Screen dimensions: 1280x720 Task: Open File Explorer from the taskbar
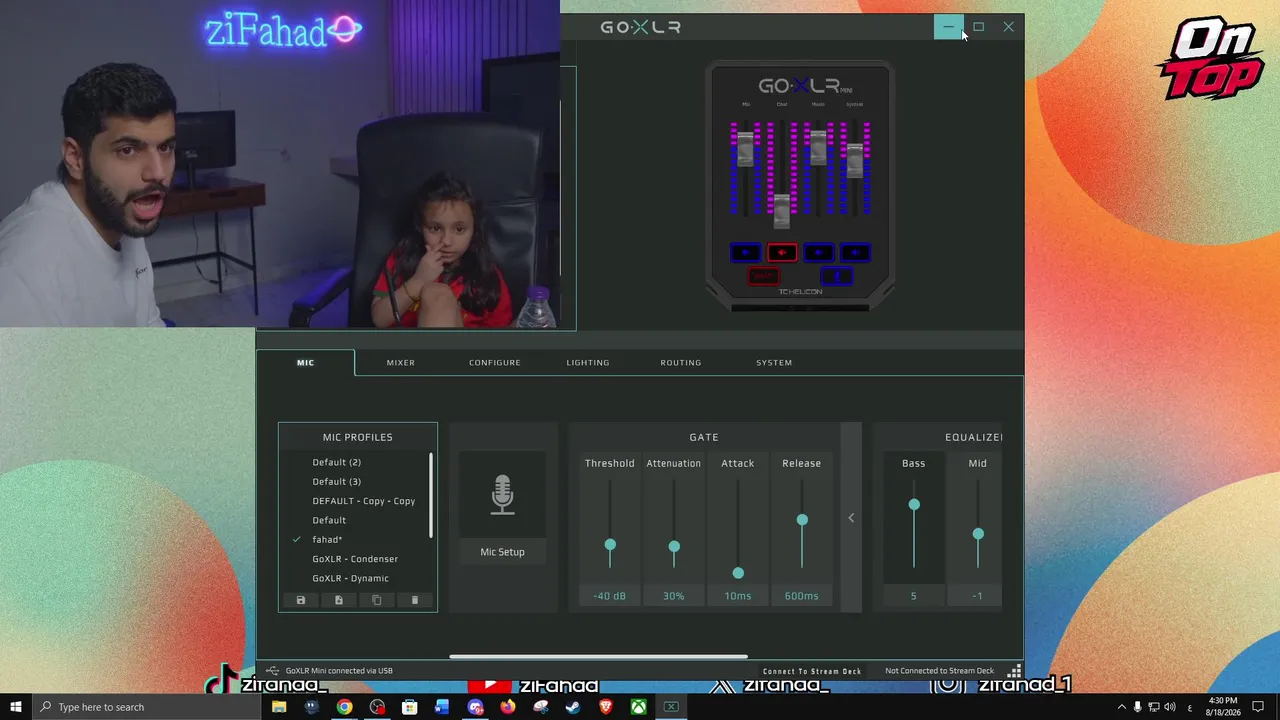tap(279, 707)
